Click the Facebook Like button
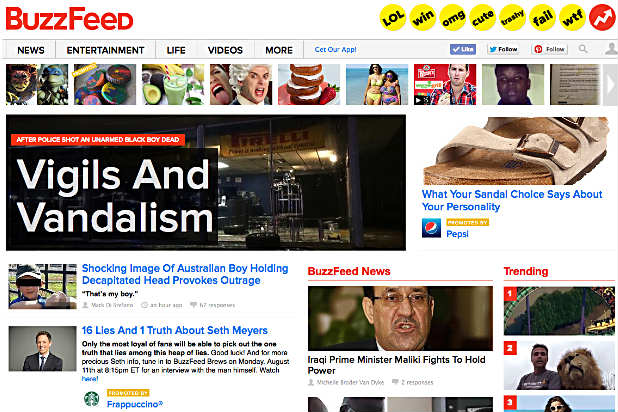618x412 pixels. (x=463, y=49)
